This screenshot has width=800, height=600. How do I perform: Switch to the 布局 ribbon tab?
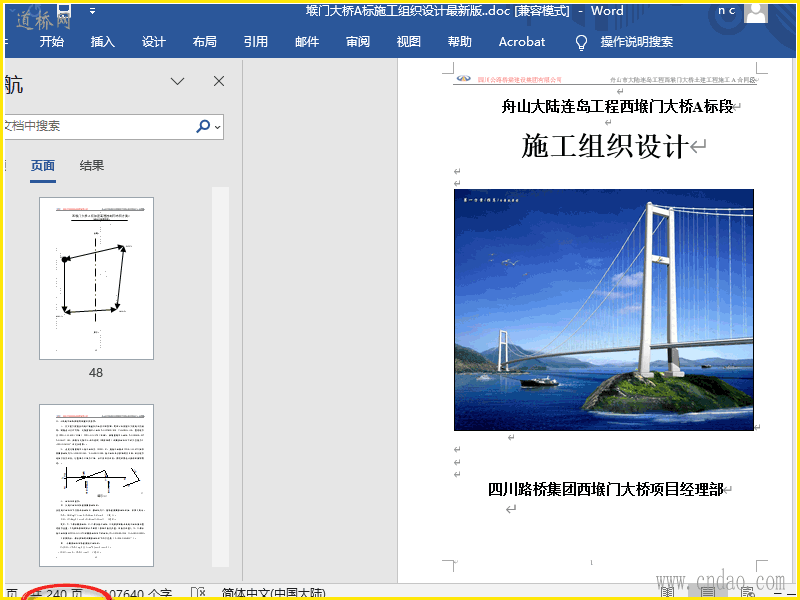(205, 42)
